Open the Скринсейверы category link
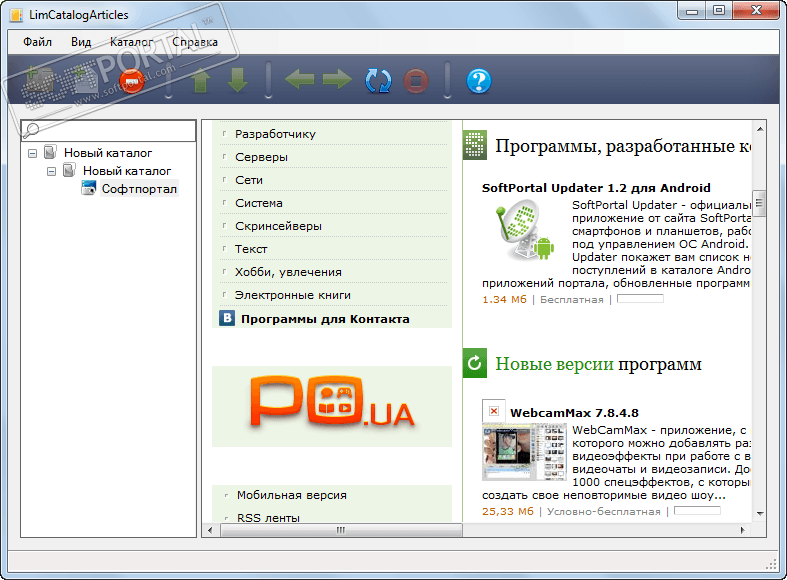787x580 pixels. coord(279,226)
